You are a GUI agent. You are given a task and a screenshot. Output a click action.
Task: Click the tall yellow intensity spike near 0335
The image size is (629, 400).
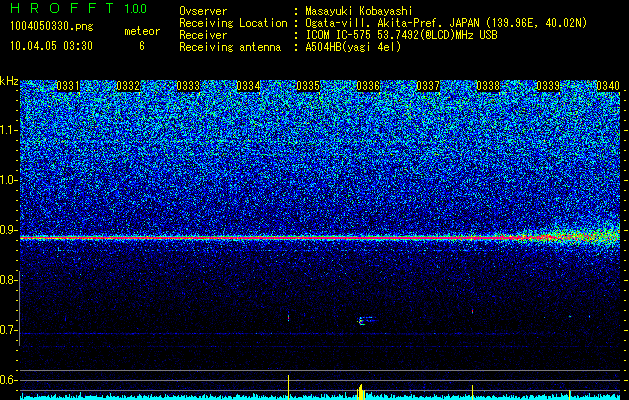(288, 387)
